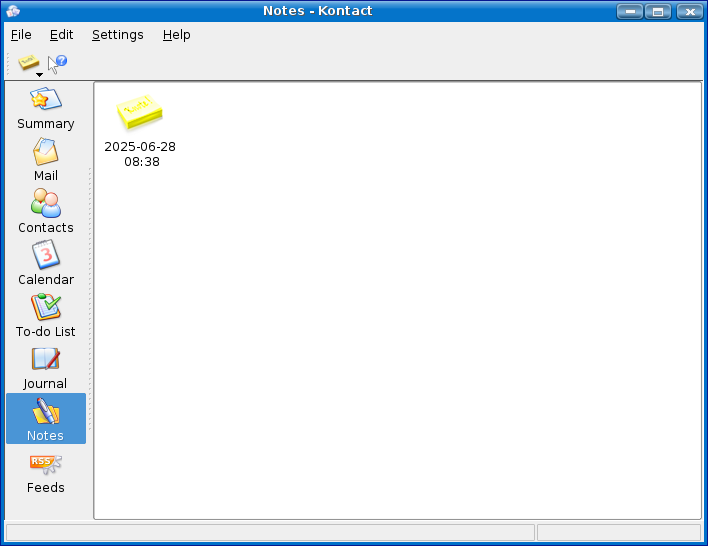The image size is (708, 546).
Task: Show the To-do List component
Action: 45,317
